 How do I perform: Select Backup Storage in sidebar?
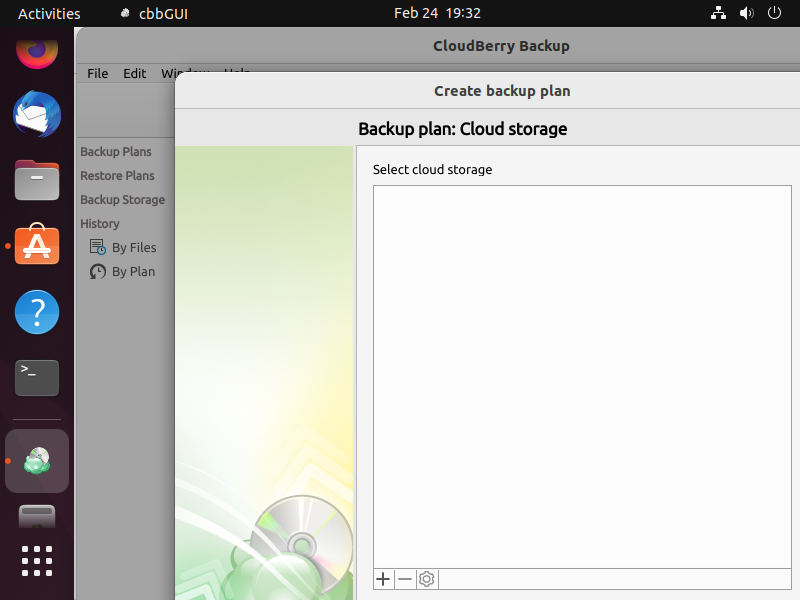(122, 199)
